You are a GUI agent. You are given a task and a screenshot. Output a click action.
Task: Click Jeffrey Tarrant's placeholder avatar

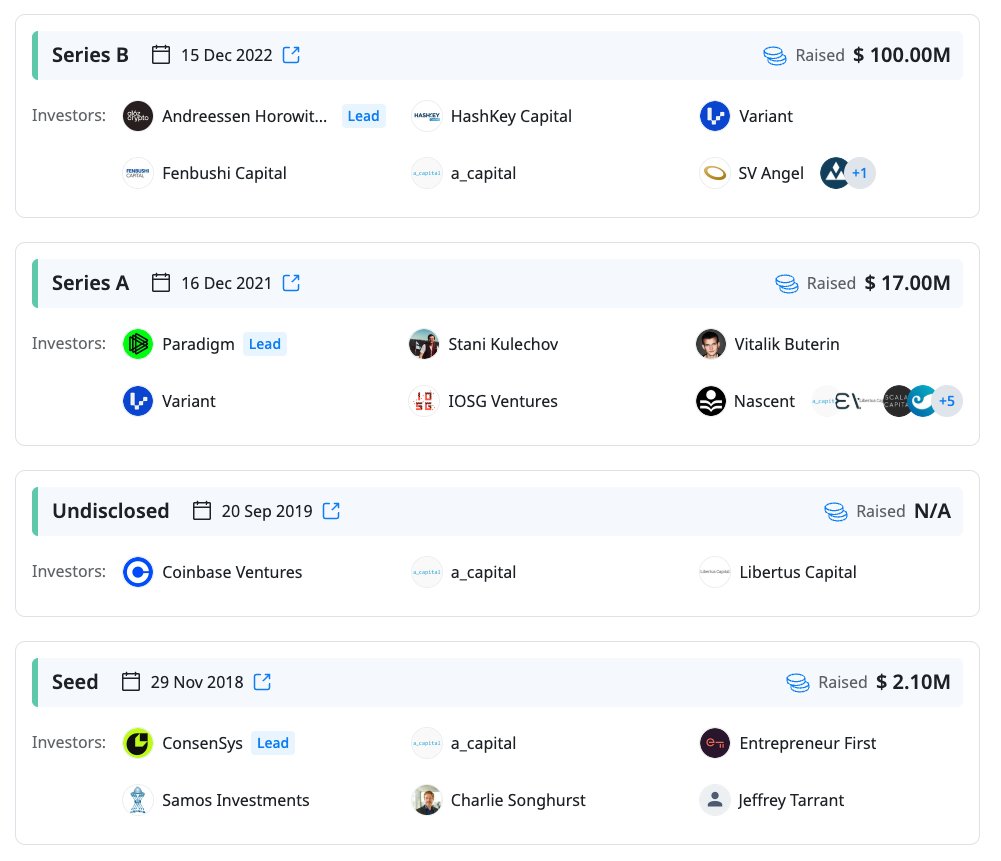point(715,800)
